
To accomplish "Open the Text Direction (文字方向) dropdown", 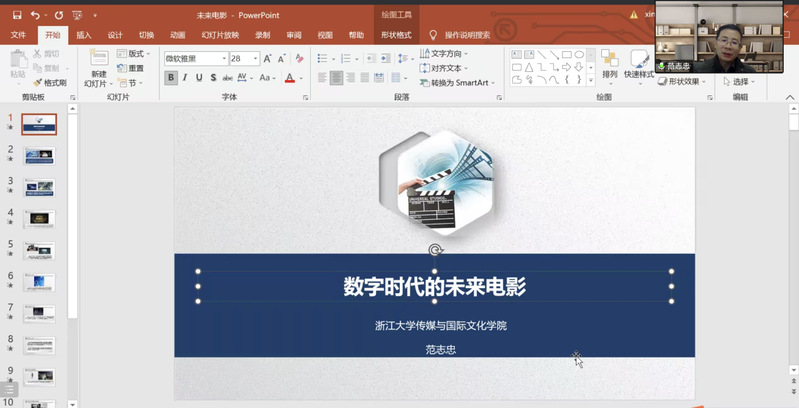I will click(x=446, y=53).
